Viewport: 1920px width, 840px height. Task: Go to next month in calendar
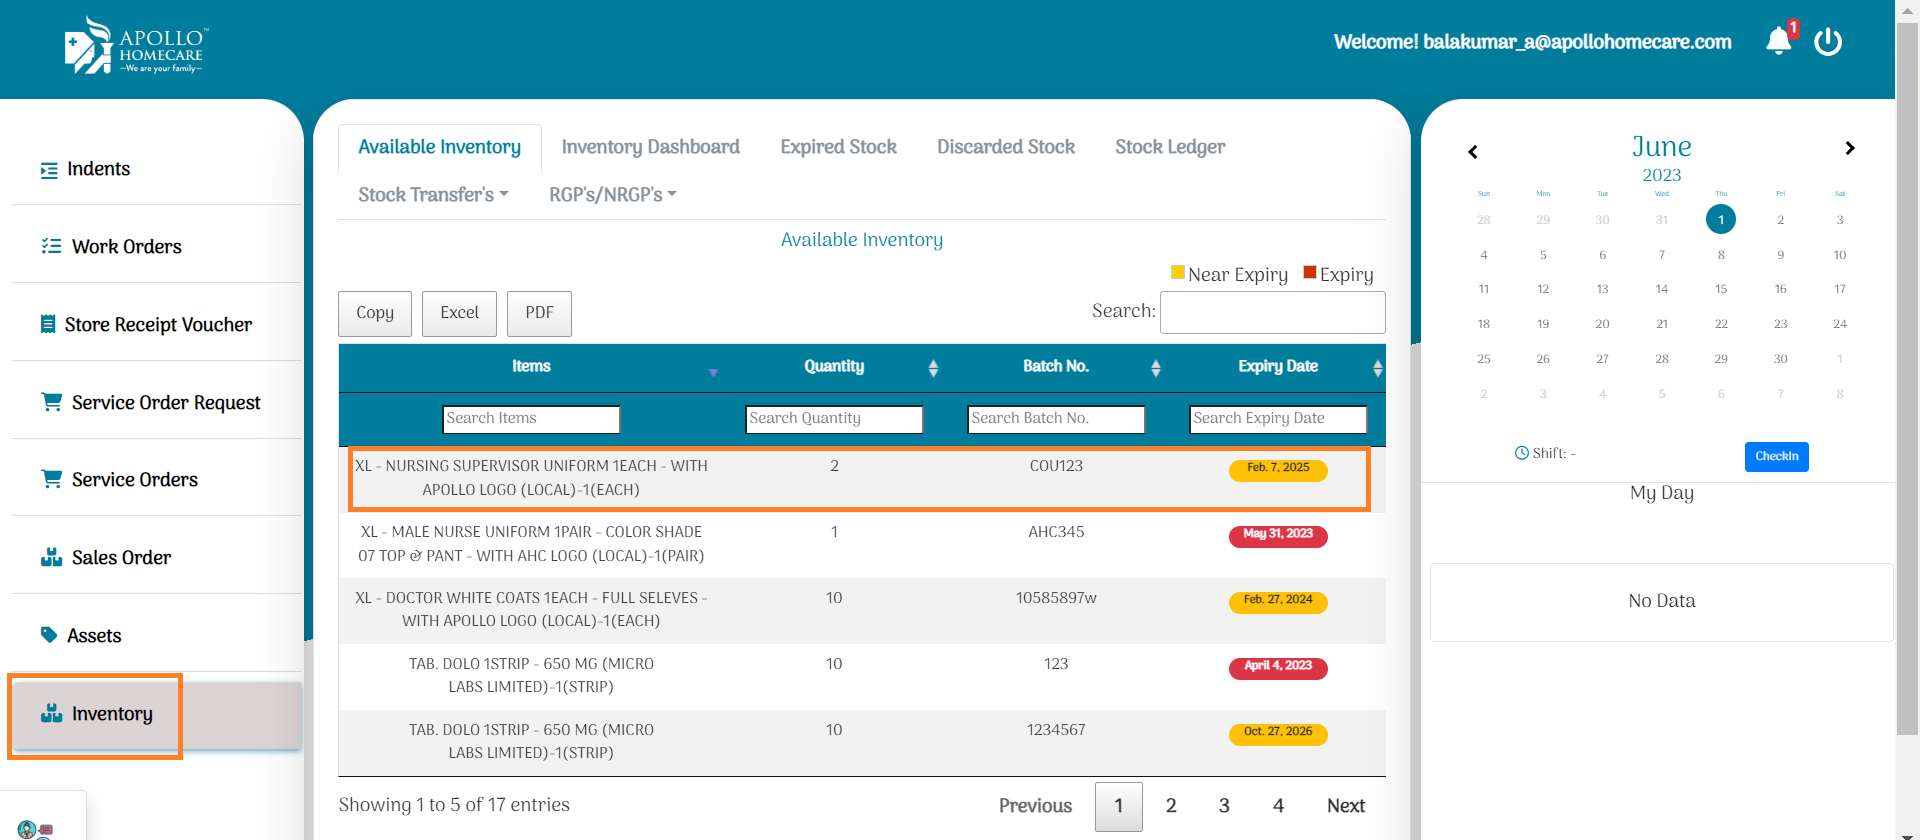click(x=1849, y=148)
